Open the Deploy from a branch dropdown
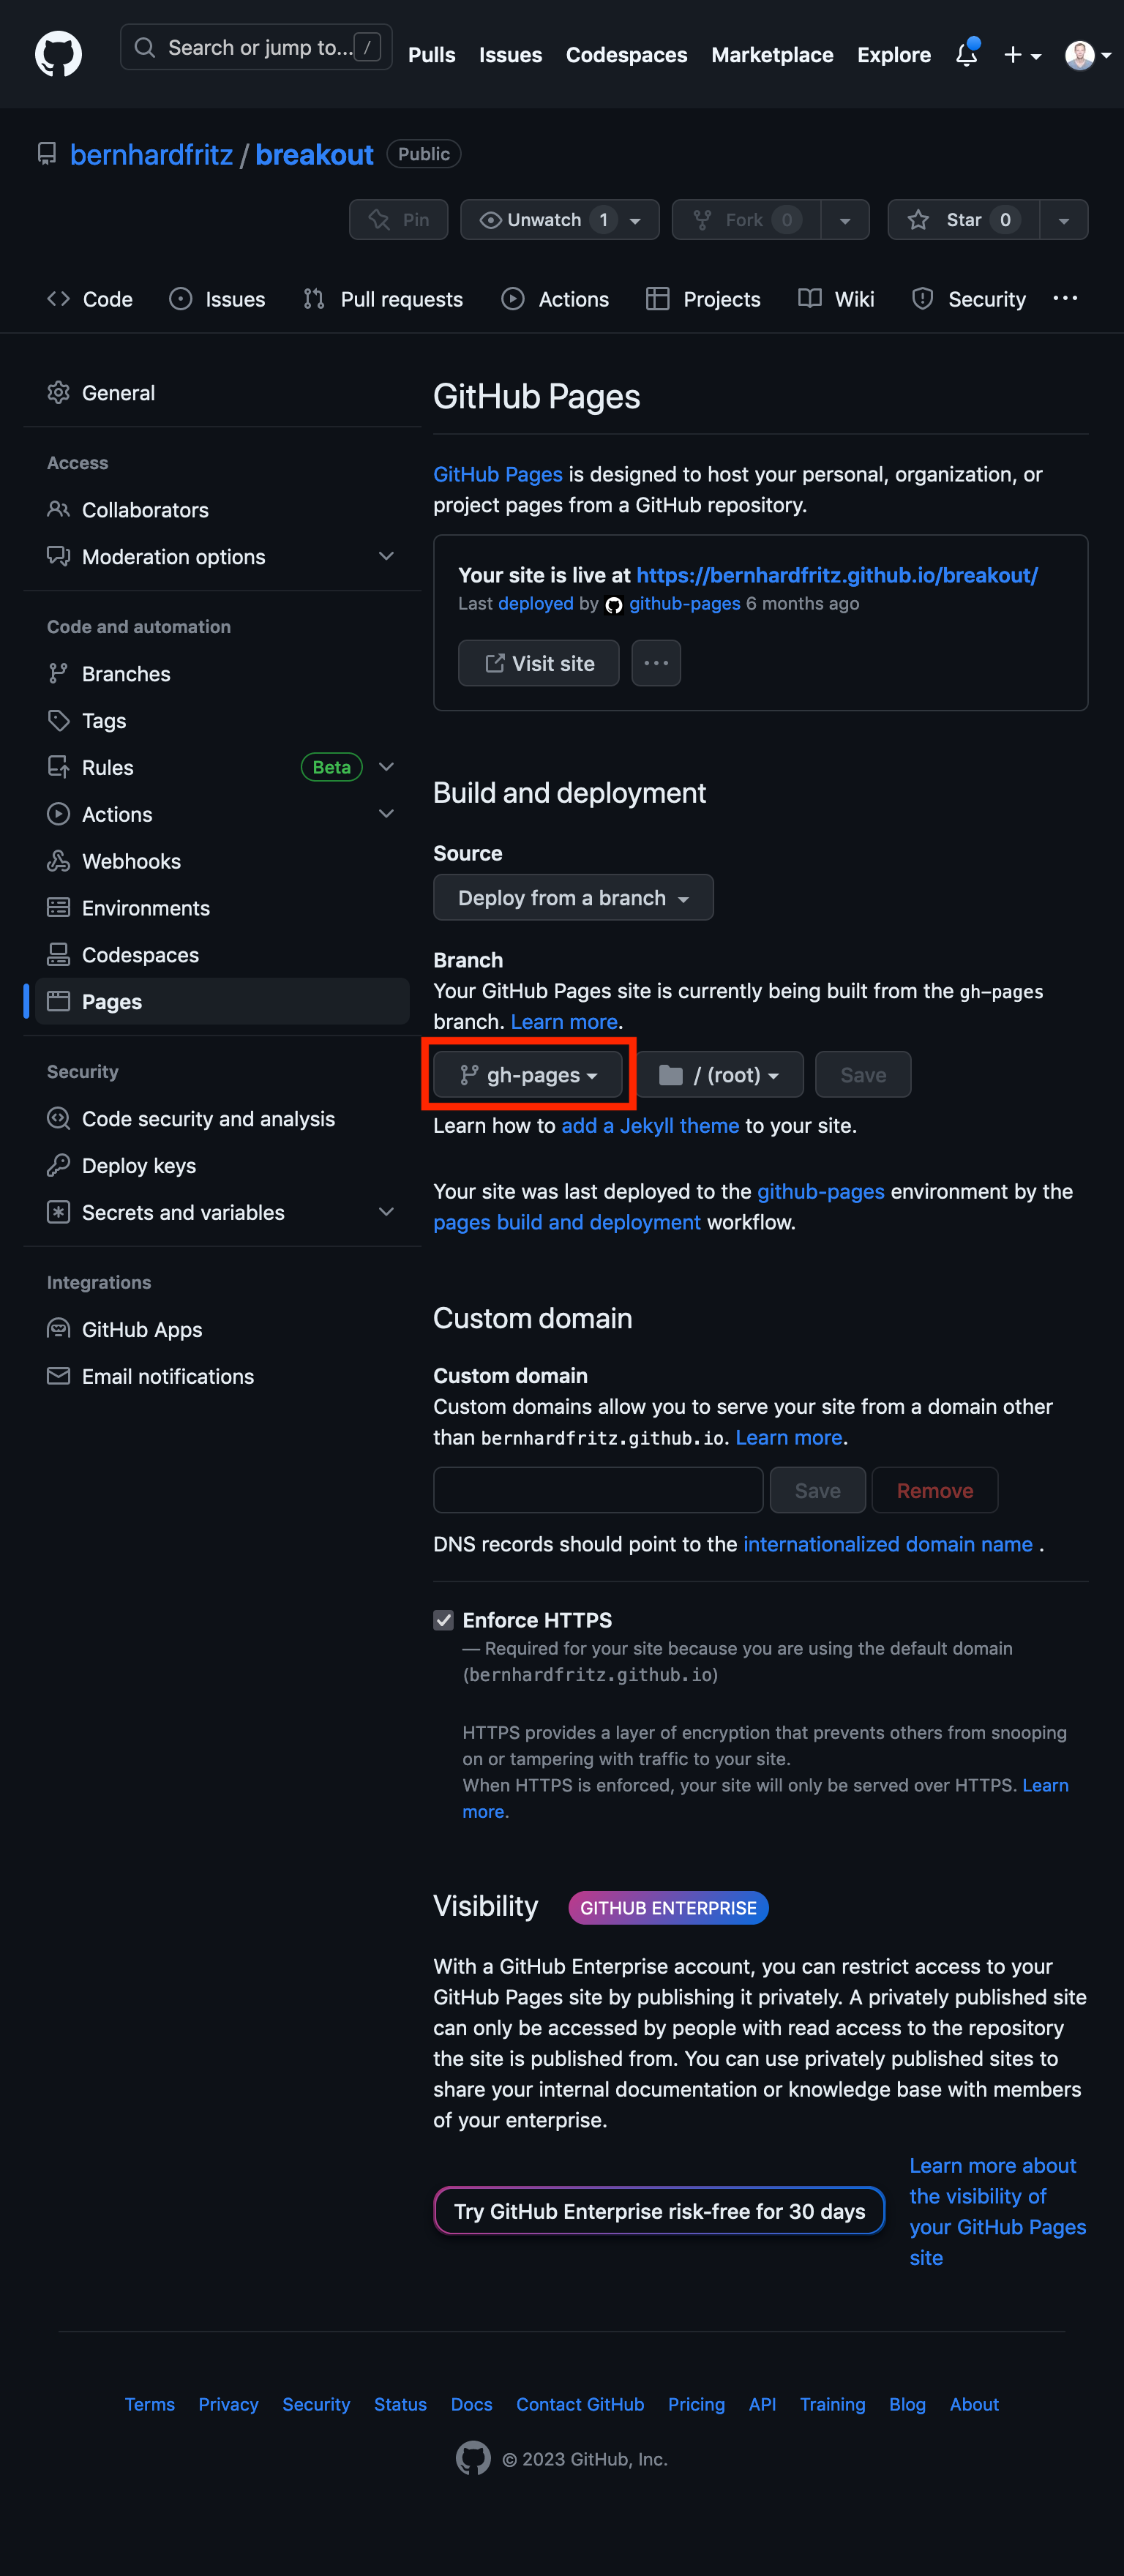Image resolution: width=1124 pixels, height=2576 pixels. pyautogui.click(x=573, y=898)
